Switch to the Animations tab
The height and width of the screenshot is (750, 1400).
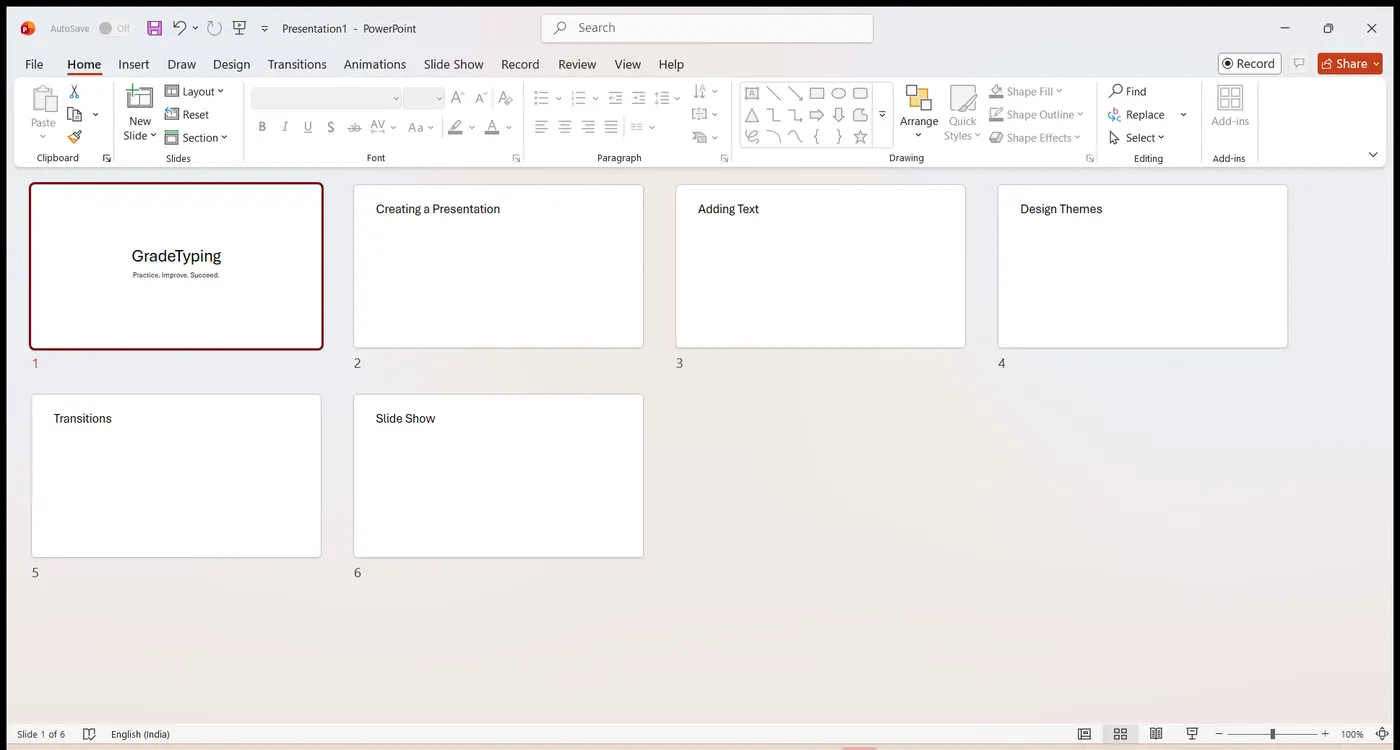pos(375,64)
